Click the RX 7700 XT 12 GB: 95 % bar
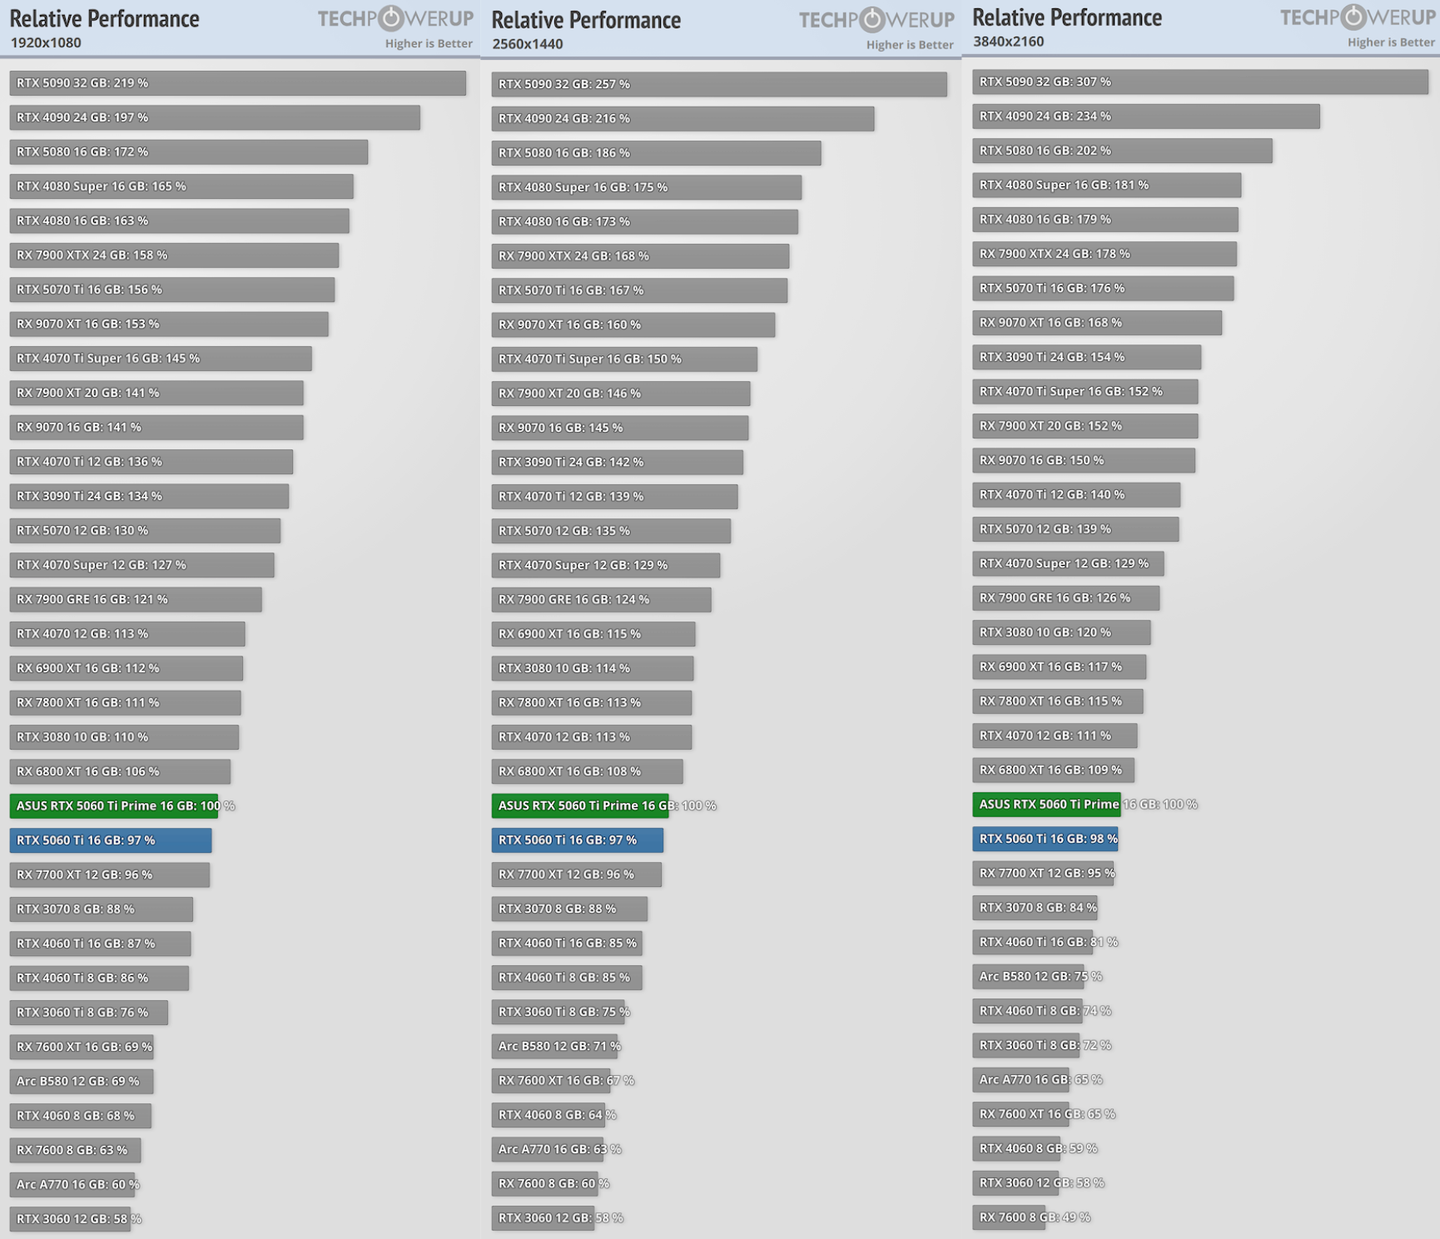This screenshot has height=1239, width=1440. point(1043,873)
